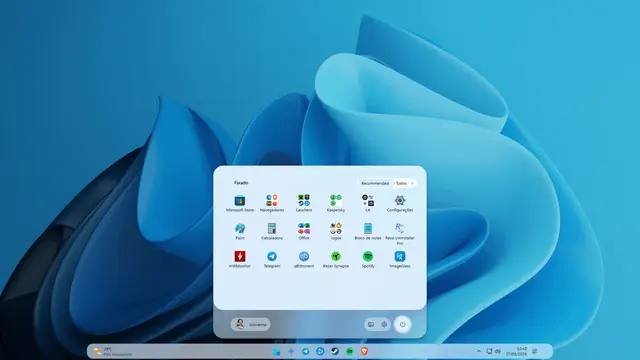The image size is (640, 360).
Task: Open the Kaspersky folder
Action: pos(336,203)
